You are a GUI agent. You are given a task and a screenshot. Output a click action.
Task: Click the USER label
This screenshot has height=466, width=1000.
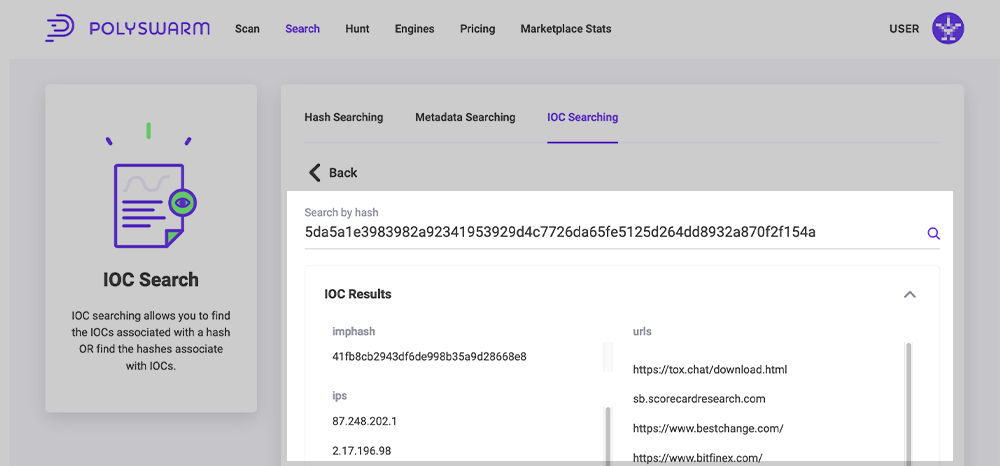904,29
